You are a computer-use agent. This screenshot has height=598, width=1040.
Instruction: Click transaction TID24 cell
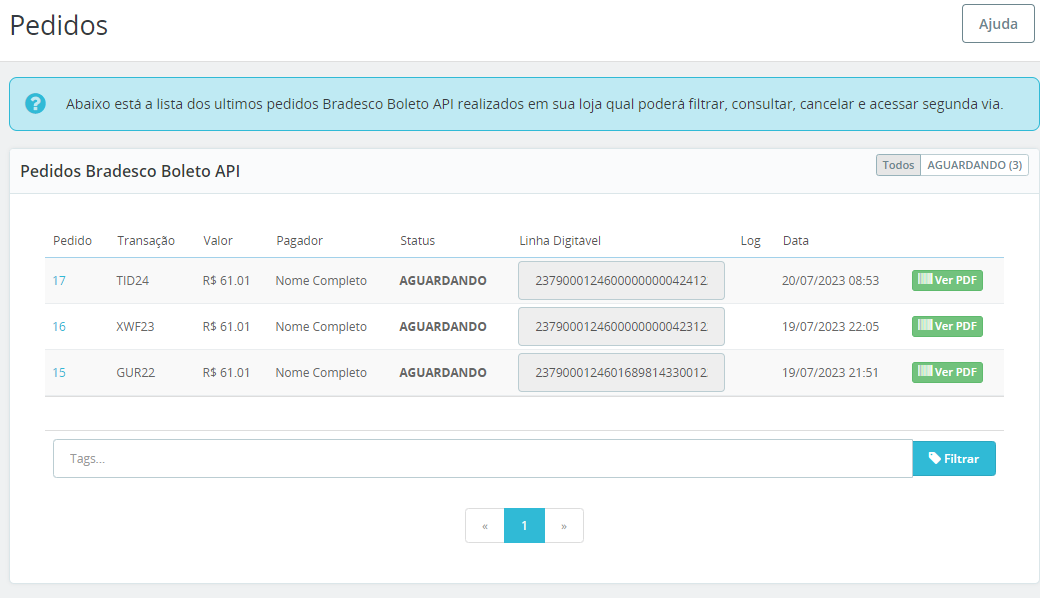click(x=133, y=280)
